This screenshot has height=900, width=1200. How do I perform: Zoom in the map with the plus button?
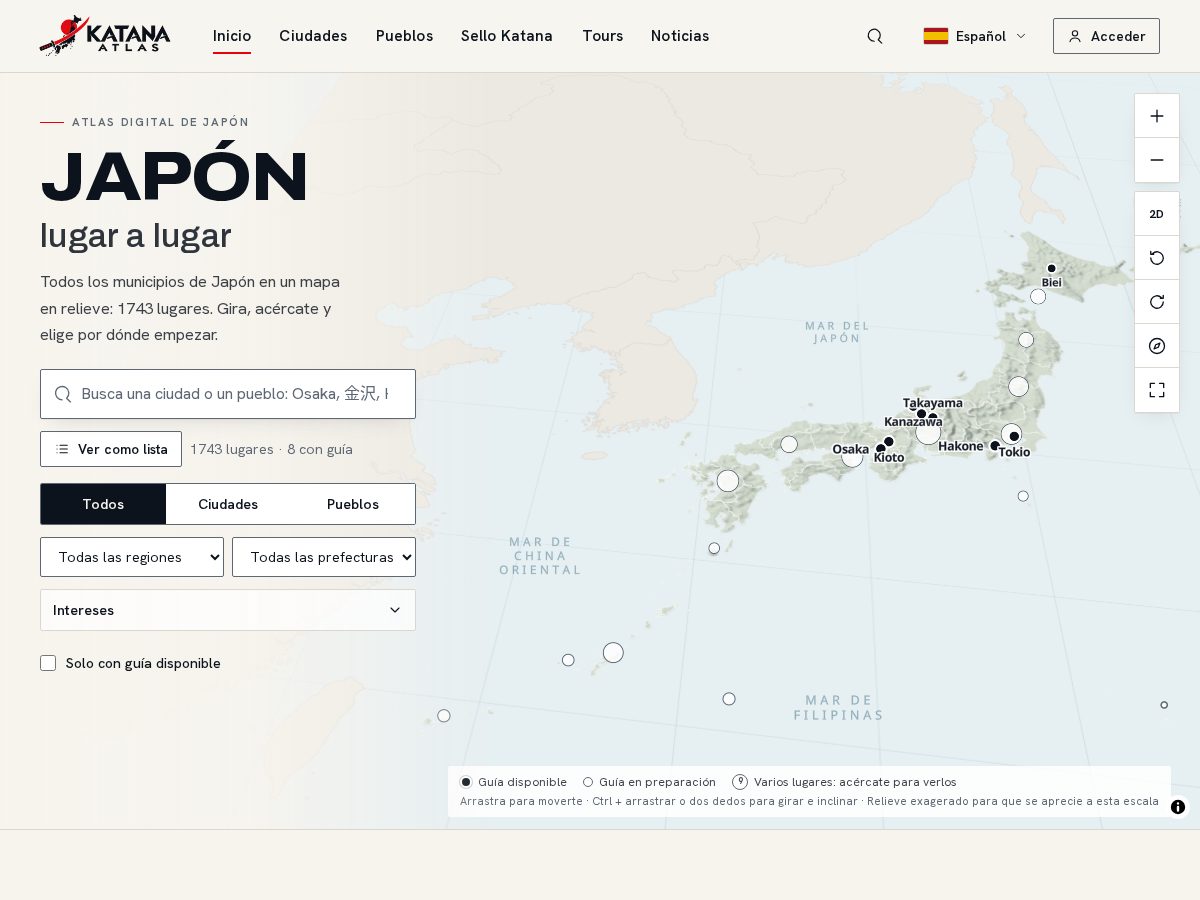pyautogui.click(x=1157, y=116)
